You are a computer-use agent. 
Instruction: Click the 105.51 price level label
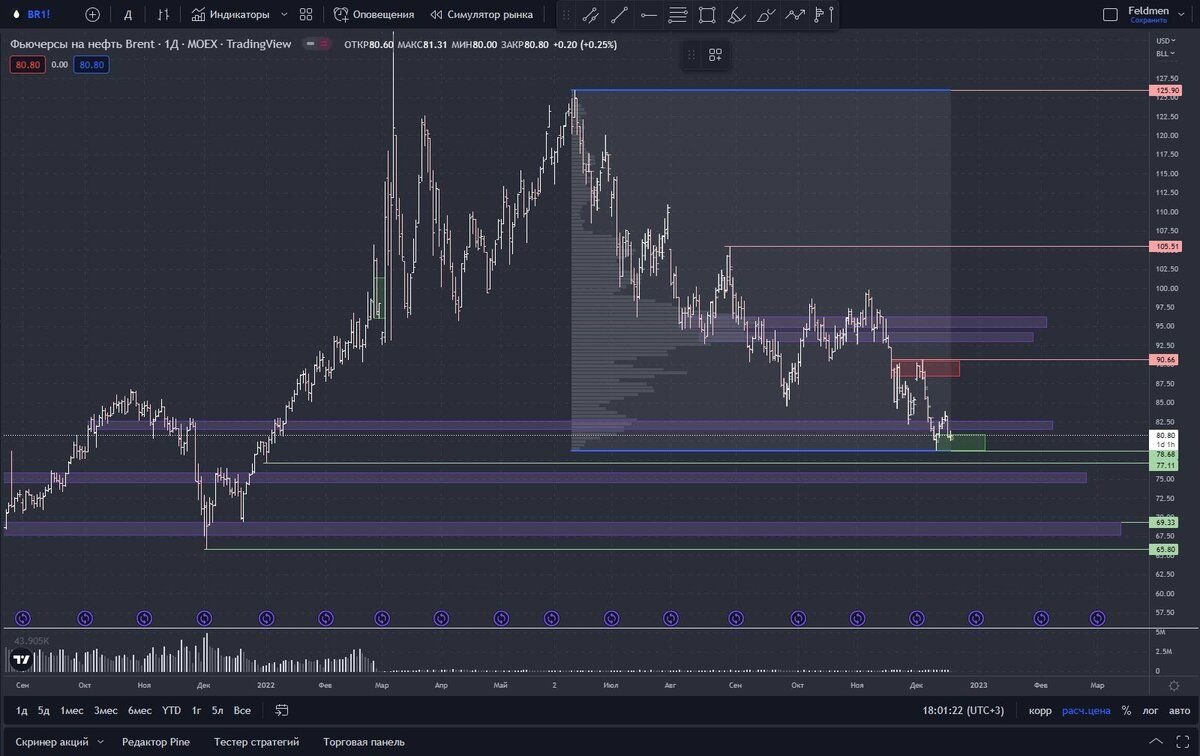[x=1167, y=246]
